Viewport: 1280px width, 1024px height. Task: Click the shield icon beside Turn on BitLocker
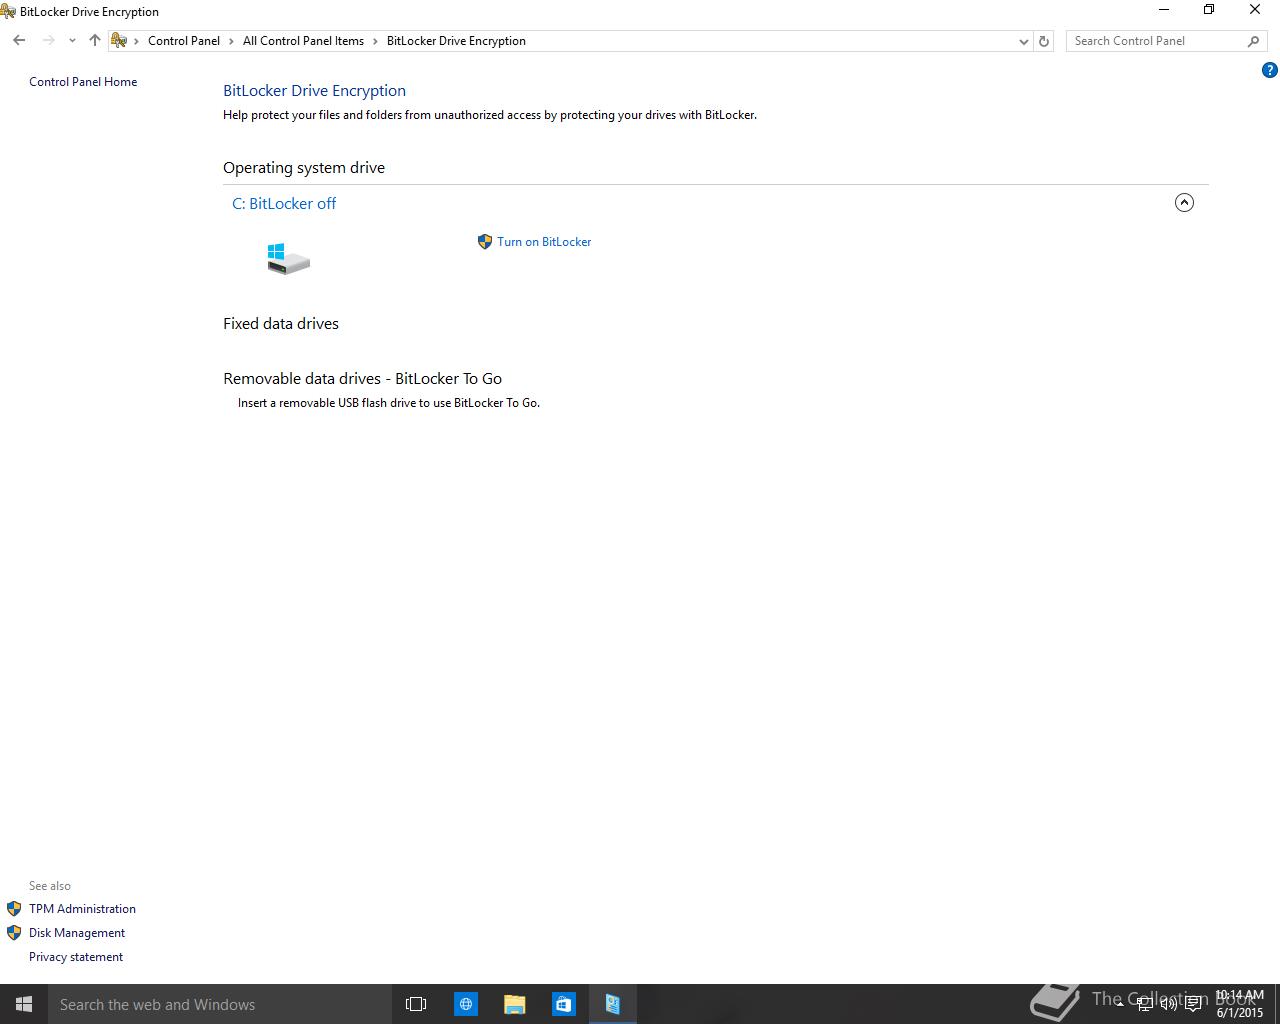coord(485,242)
